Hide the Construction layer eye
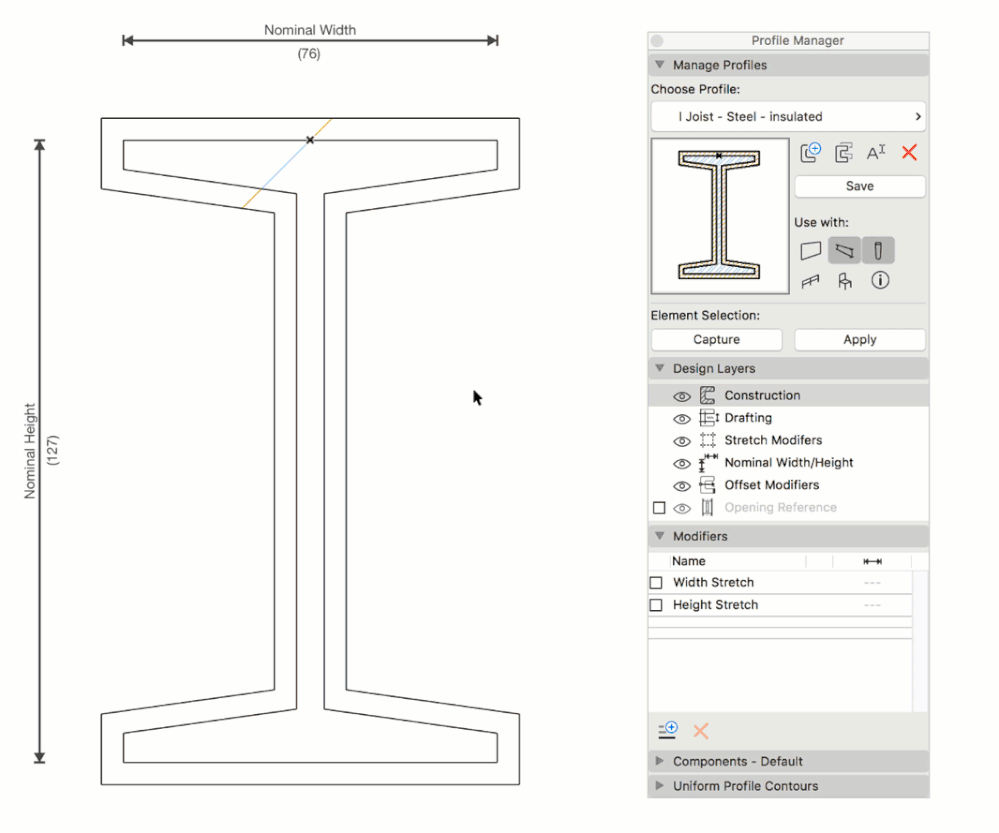 682,396
